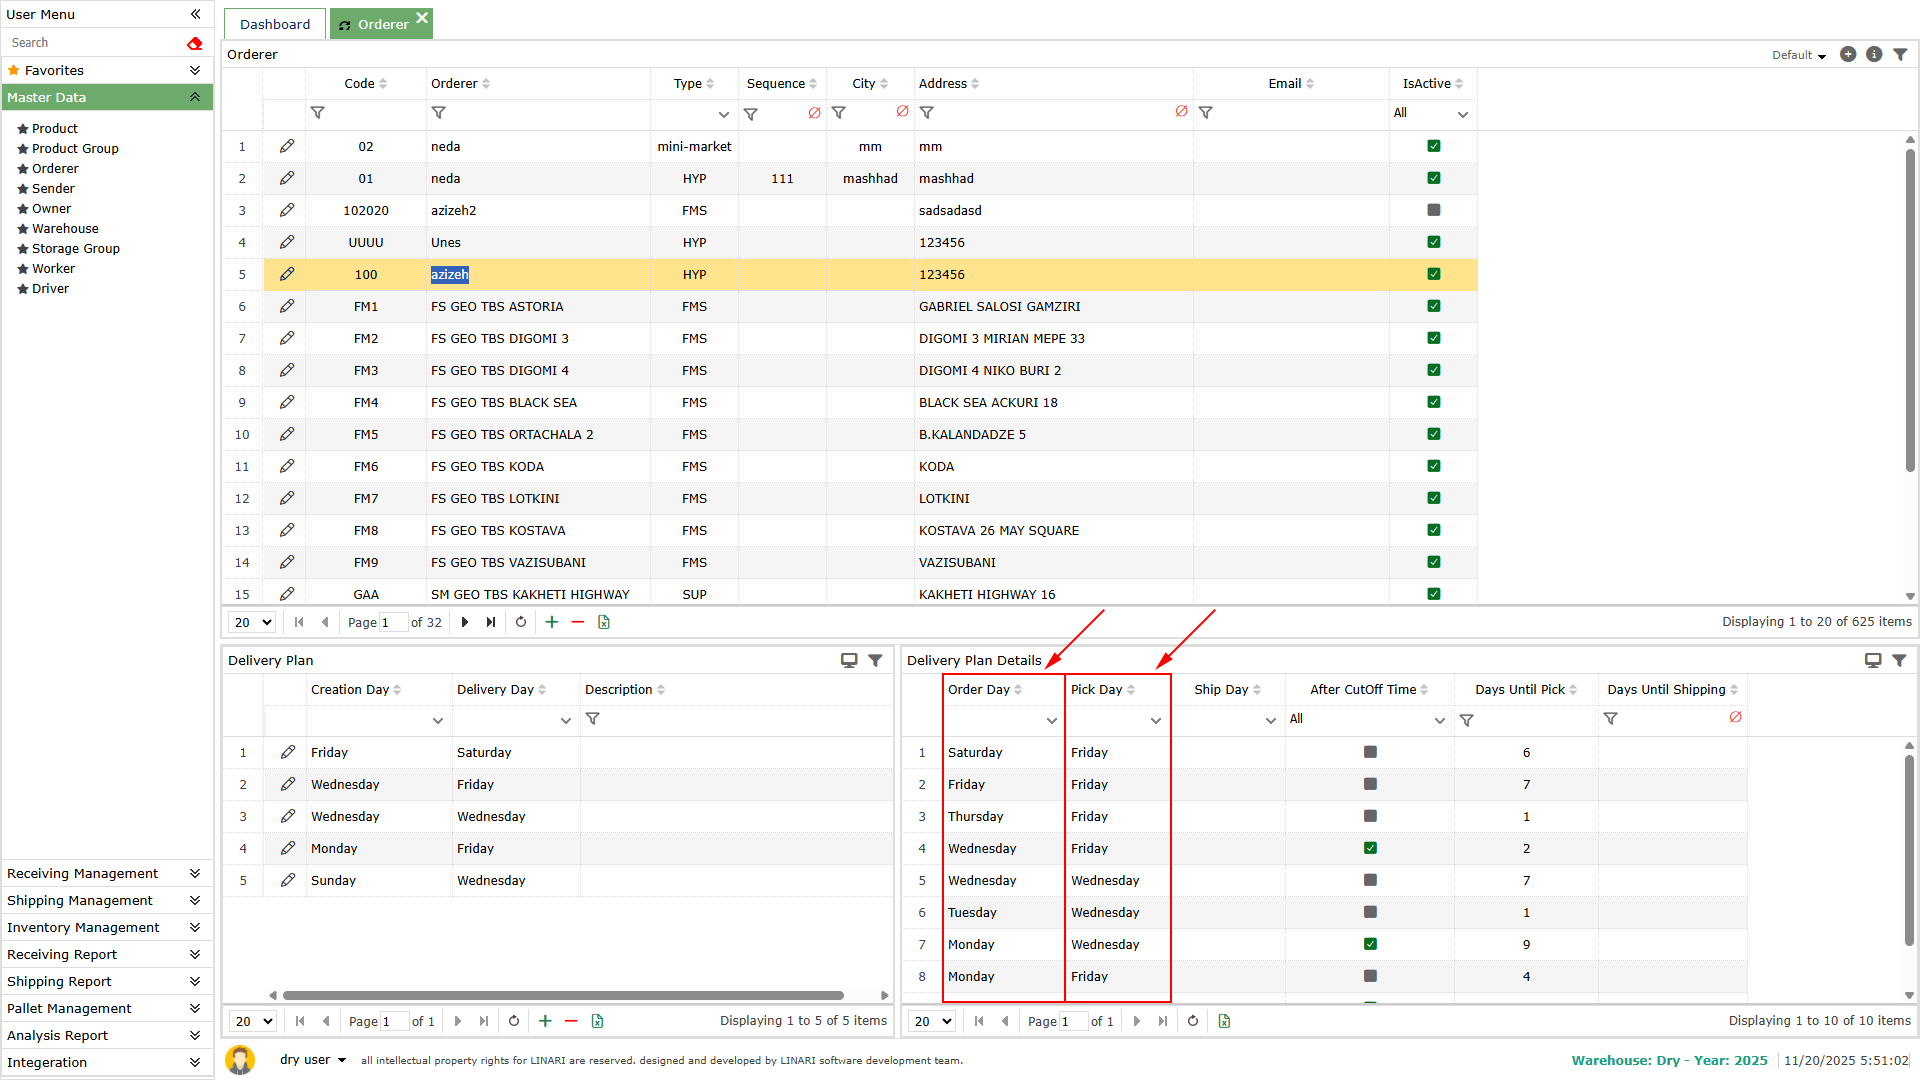The image size is (1920, 1080).
Task: Uncheck IsActive for FS GEO TBS ASTORIA
Action: click(x=1433, y=306)
